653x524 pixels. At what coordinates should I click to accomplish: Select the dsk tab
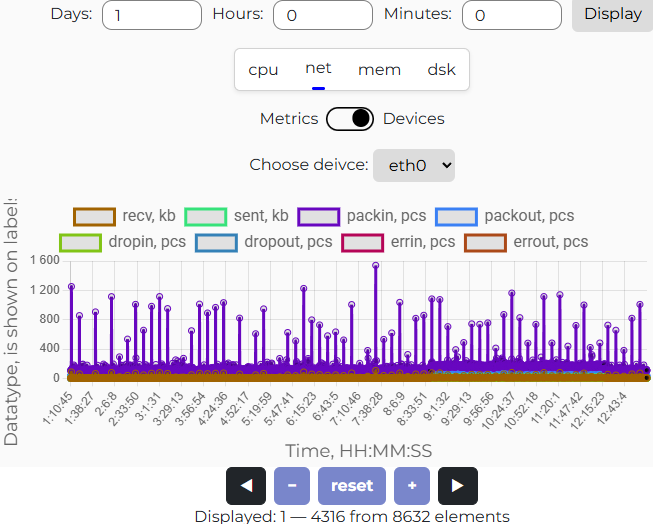[x=441, y=70]
